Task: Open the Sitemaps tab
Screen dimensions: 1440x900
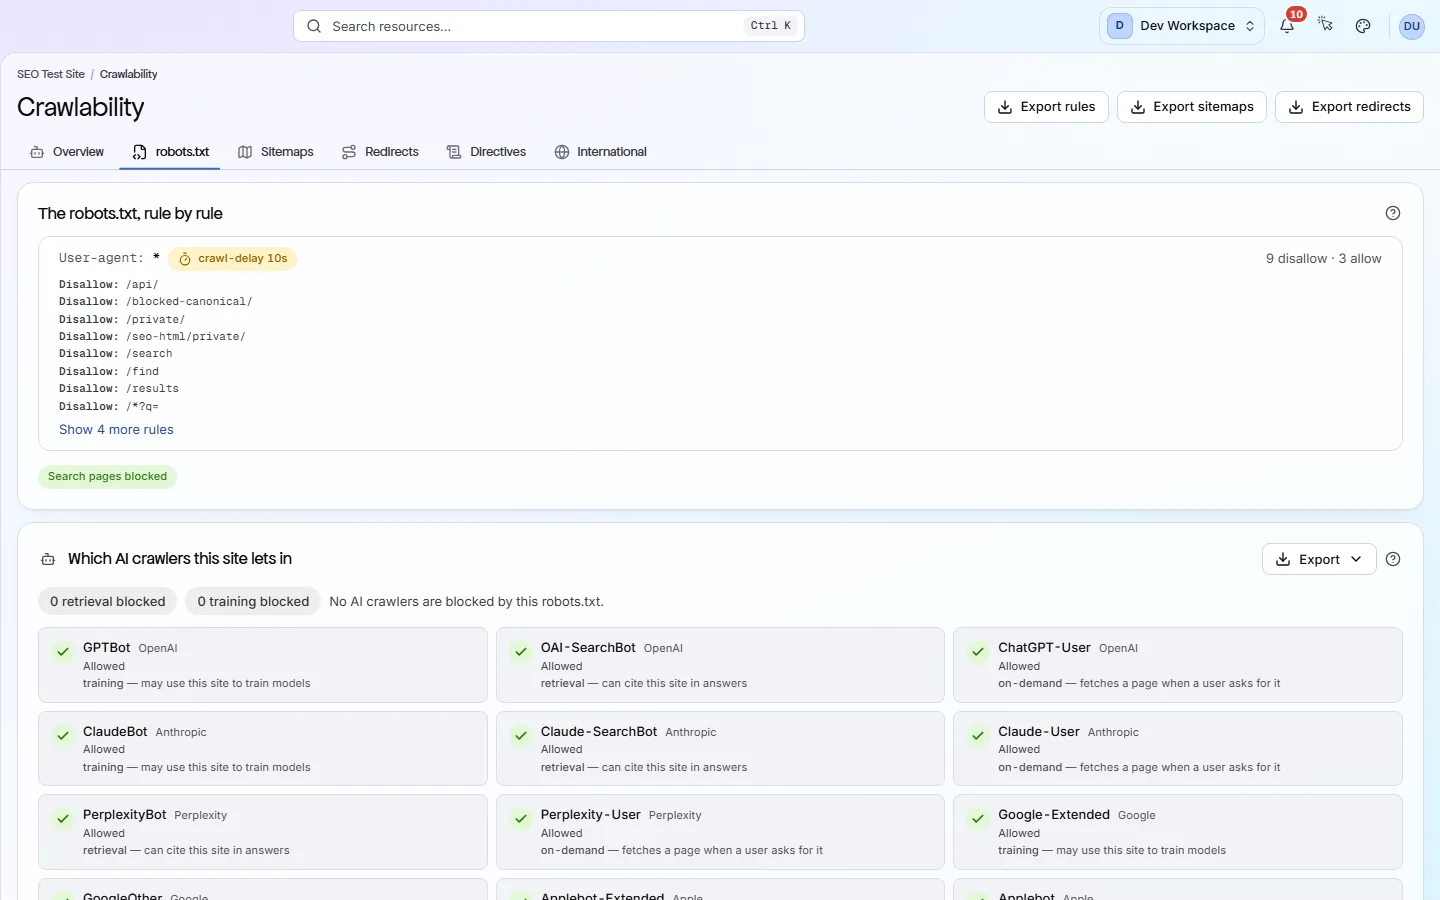Action: (276, 152)
